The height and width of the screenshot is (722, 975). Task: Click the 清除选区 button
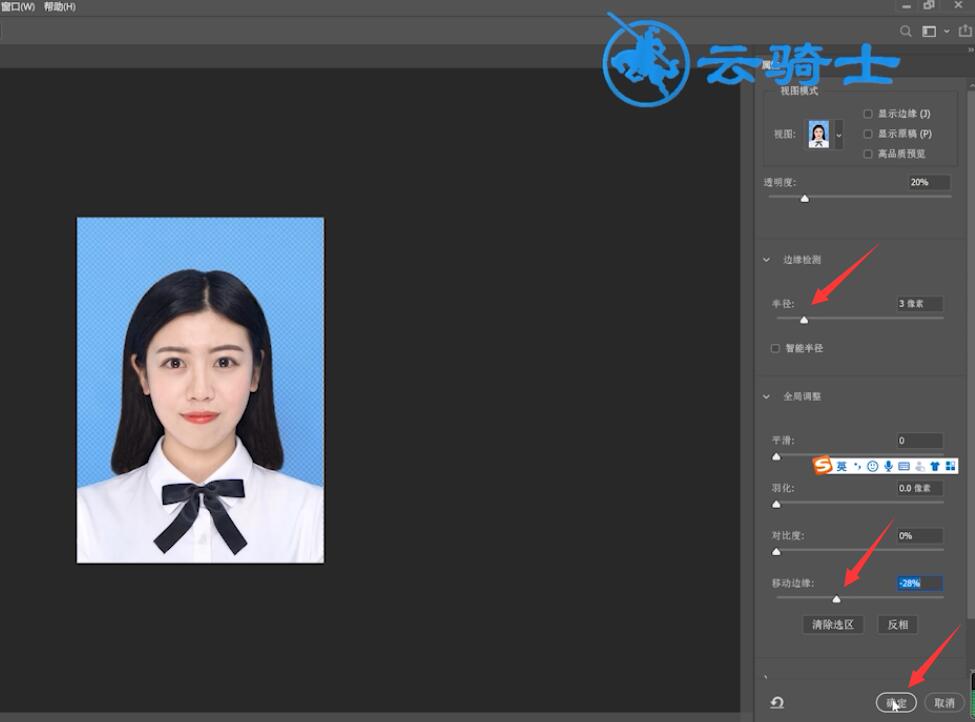pyautogui.click(x=833, y=624)
